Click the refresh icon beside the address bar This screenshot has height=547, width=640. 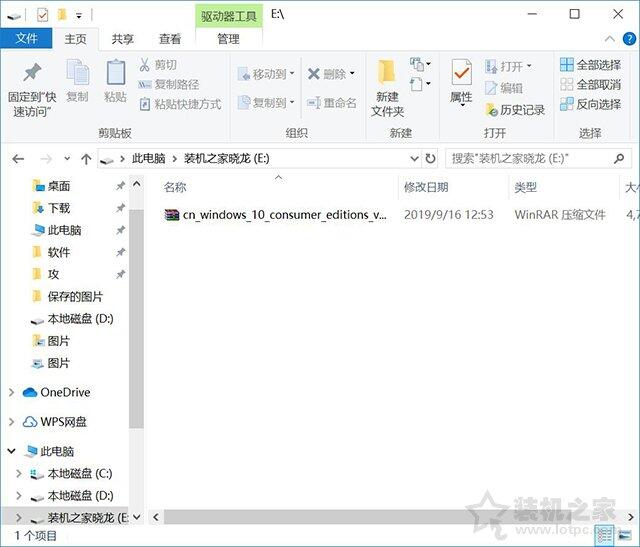coord(430,158)
